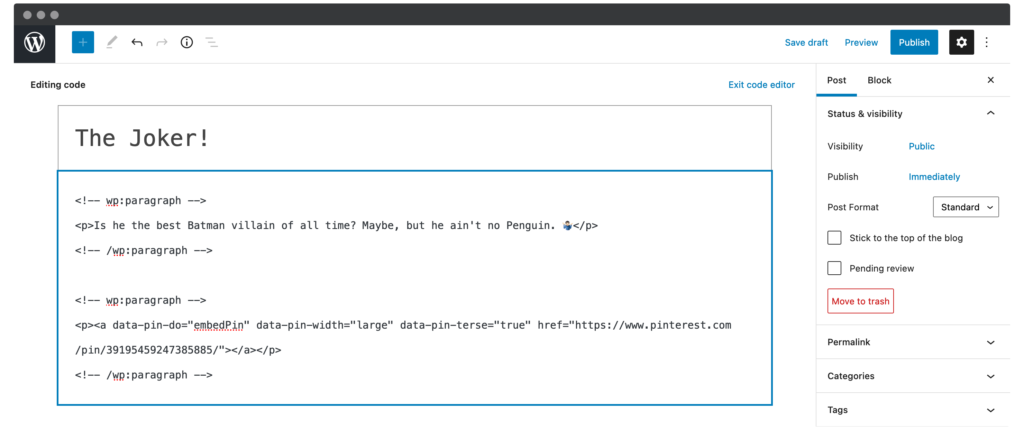This screenshot has width=1024, height=430.
Task: Select the pencil Tools icon
Action: (111, 42)
